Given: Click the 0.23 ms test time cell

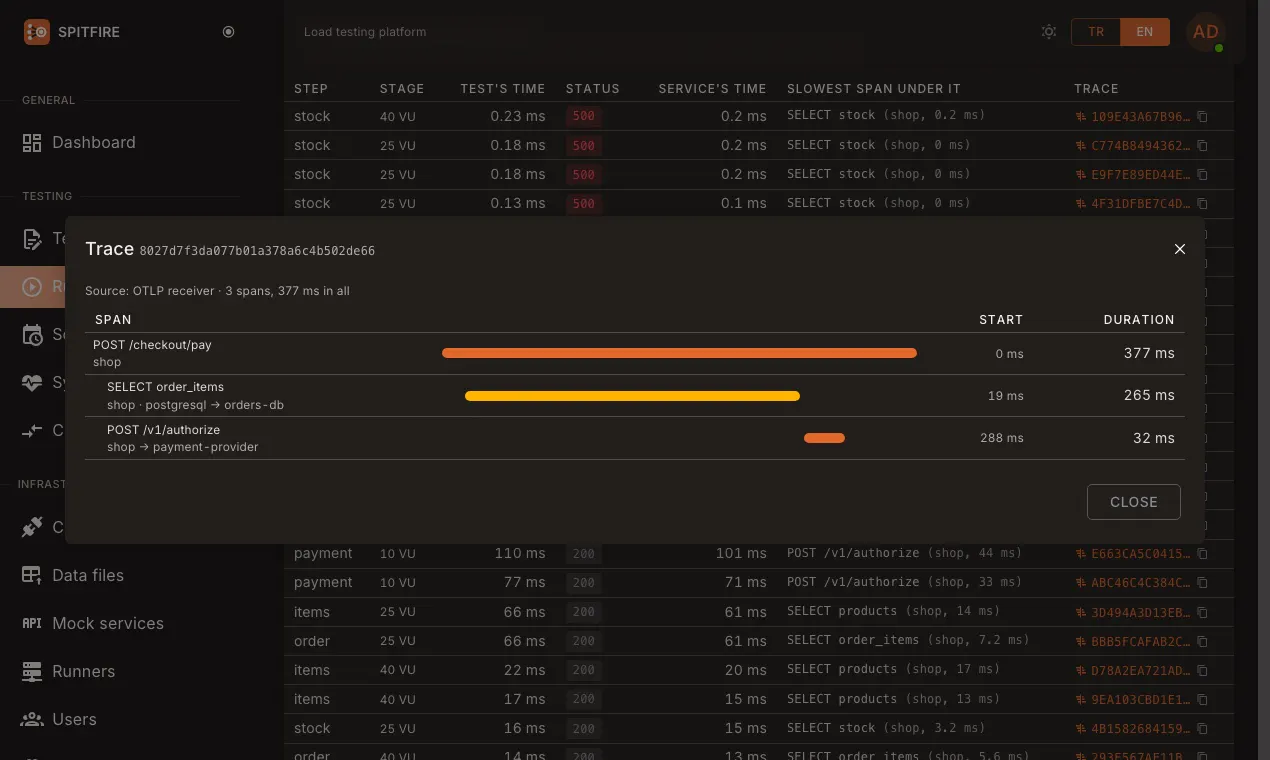Looking at the screenshot, I should point(518,117).
